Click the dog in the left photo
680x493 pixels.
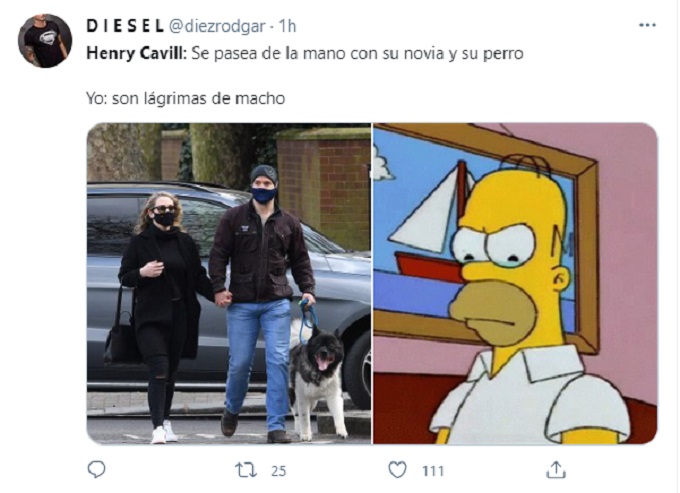[x=317, y=376]
